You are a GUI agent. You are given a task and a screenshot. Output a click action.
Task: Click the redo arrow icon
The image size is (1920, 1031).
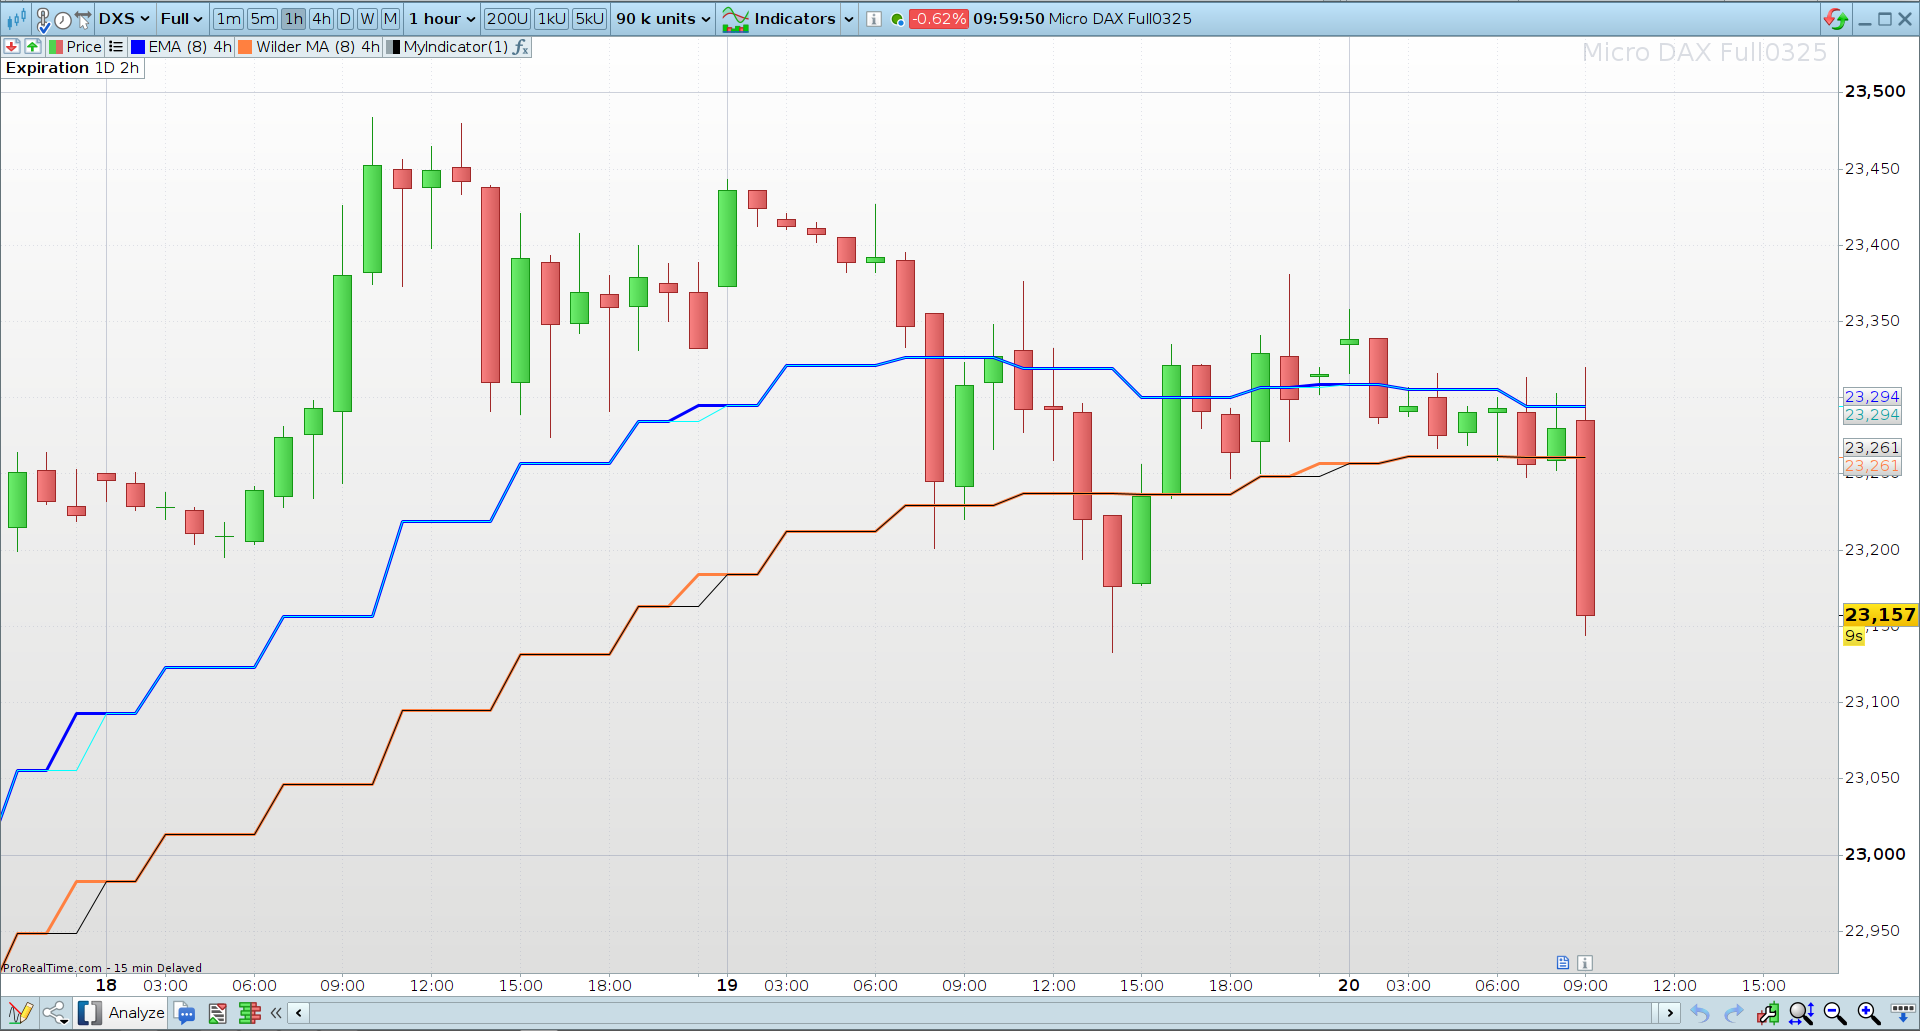(x=1733, y=1013)
